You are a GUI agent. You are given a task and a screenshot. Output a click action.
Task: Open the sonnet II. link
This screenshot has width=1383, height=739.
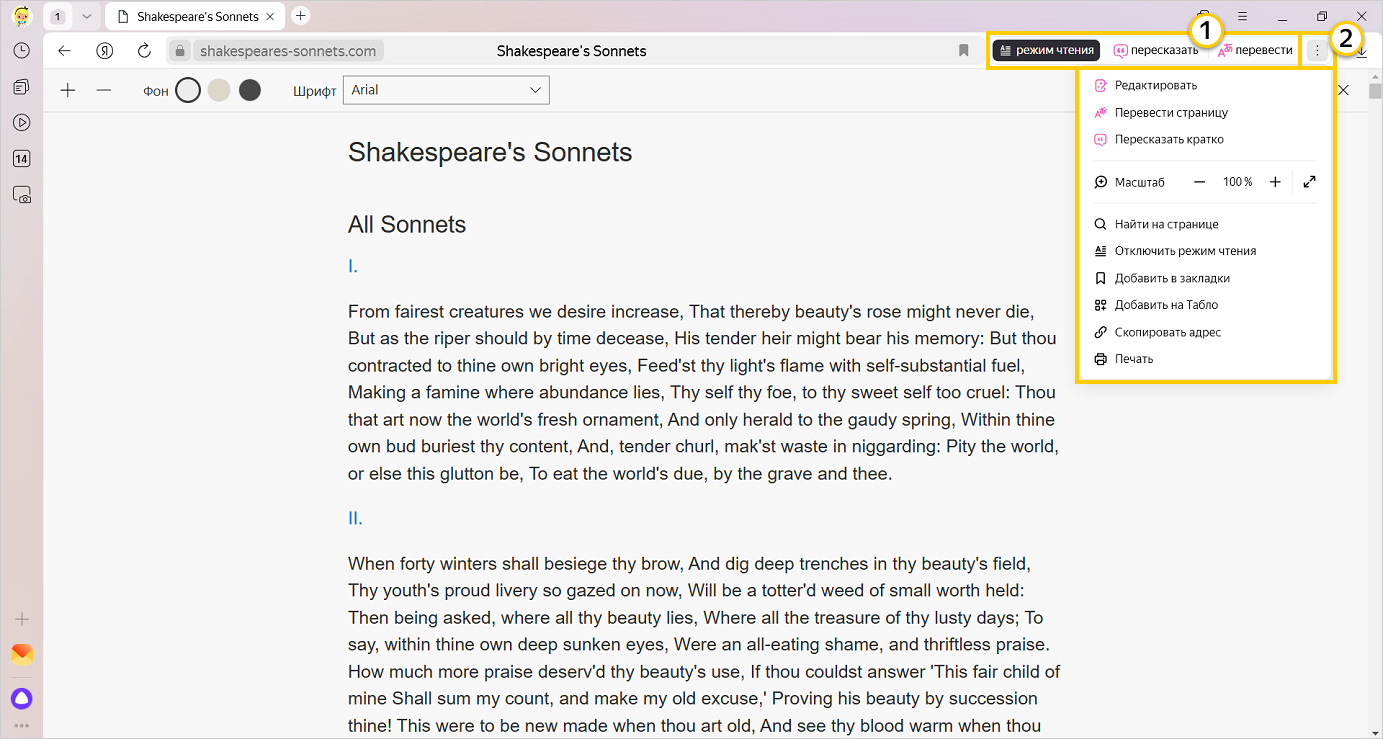(x=355, y=518)
